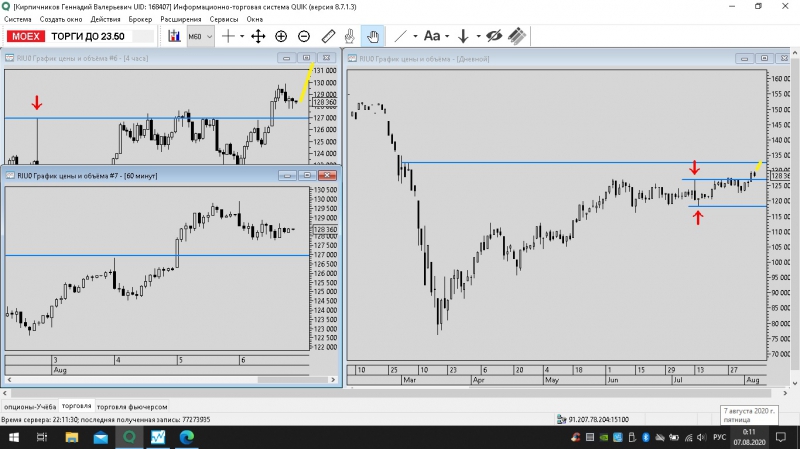Select the pointing hand tool
Viewport: 800px width, 449px height.
click(x=350, y=36)
